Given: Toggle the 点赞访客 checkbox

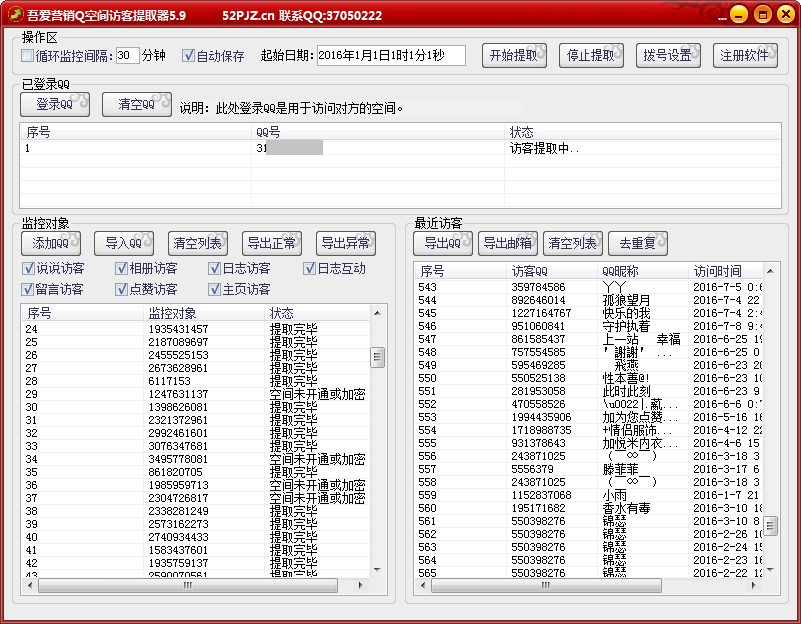Looking at the screenshot, I should (x=121, y=289).
